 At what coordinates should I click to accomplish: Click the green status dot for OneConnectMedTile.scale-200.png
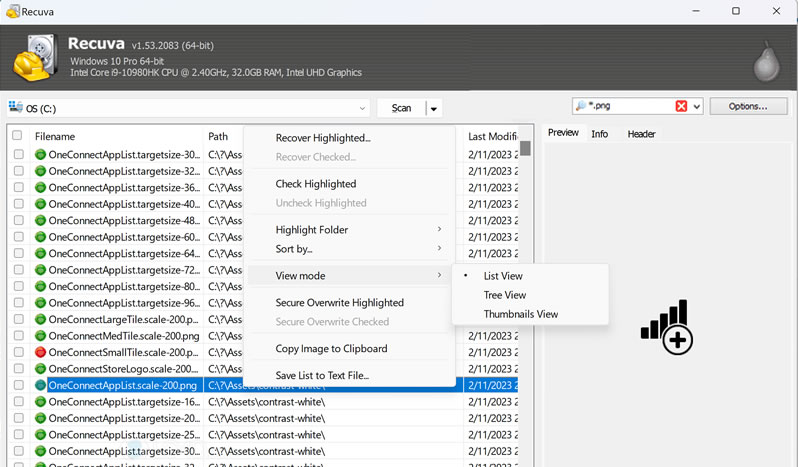tap(40, 336)
